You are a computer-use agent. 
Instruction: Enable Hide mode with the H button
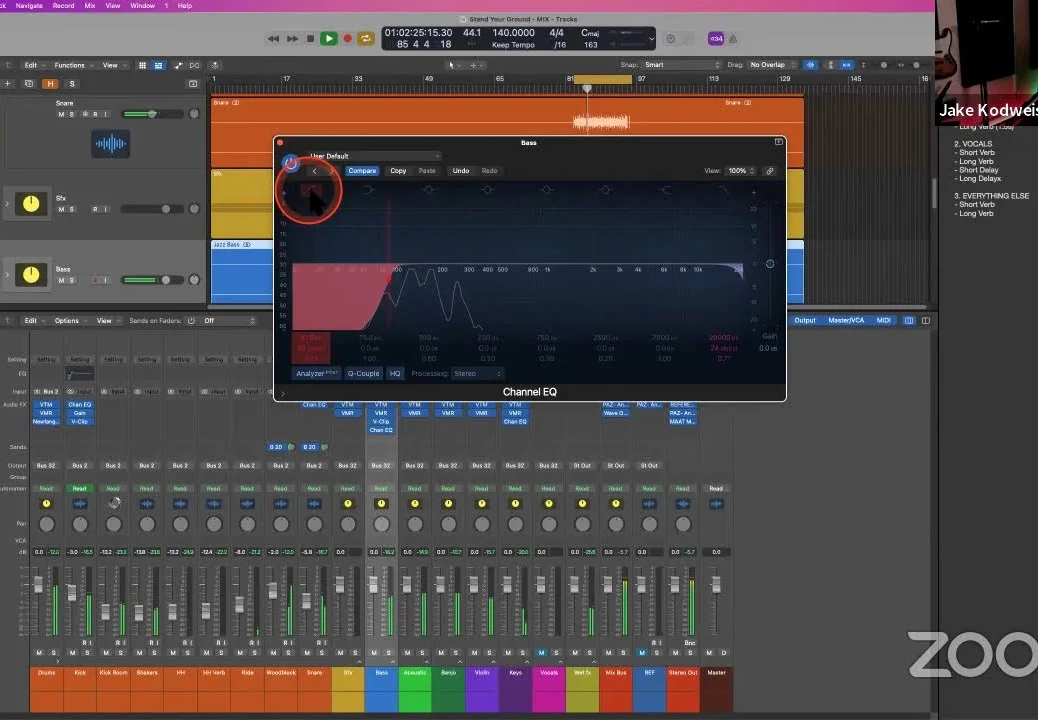tap(50, 84)
